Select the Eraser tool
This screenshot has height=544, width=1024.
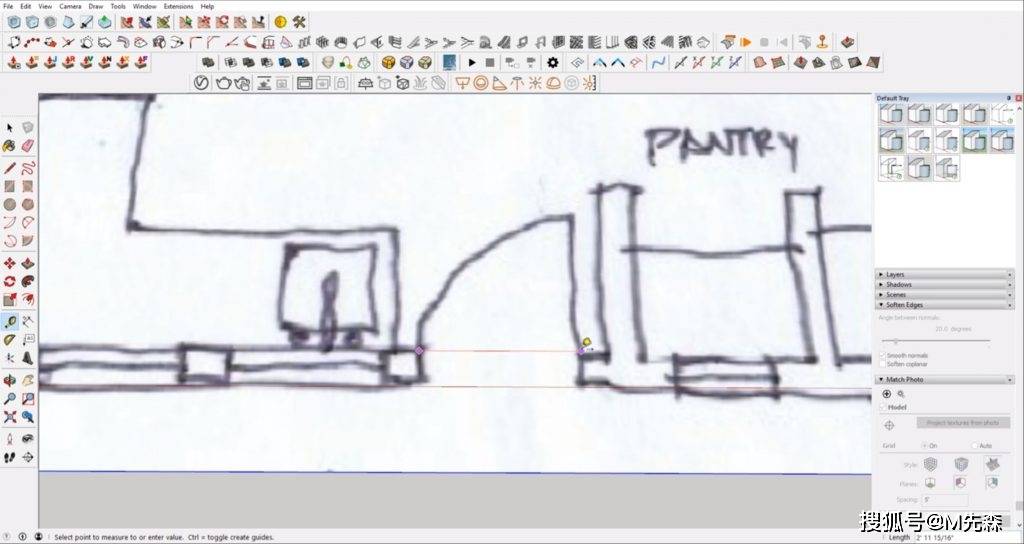27,146
